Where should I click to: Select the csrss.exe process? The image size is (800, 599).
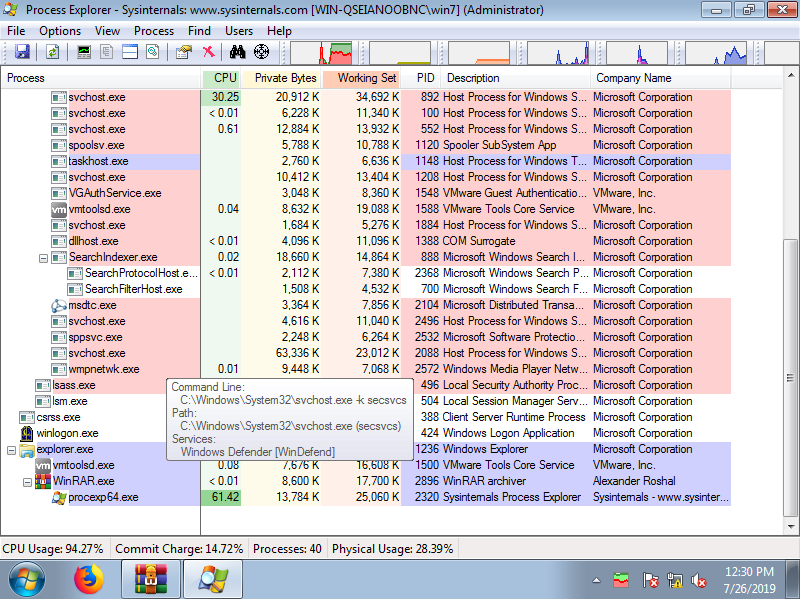tap(58, 417)
